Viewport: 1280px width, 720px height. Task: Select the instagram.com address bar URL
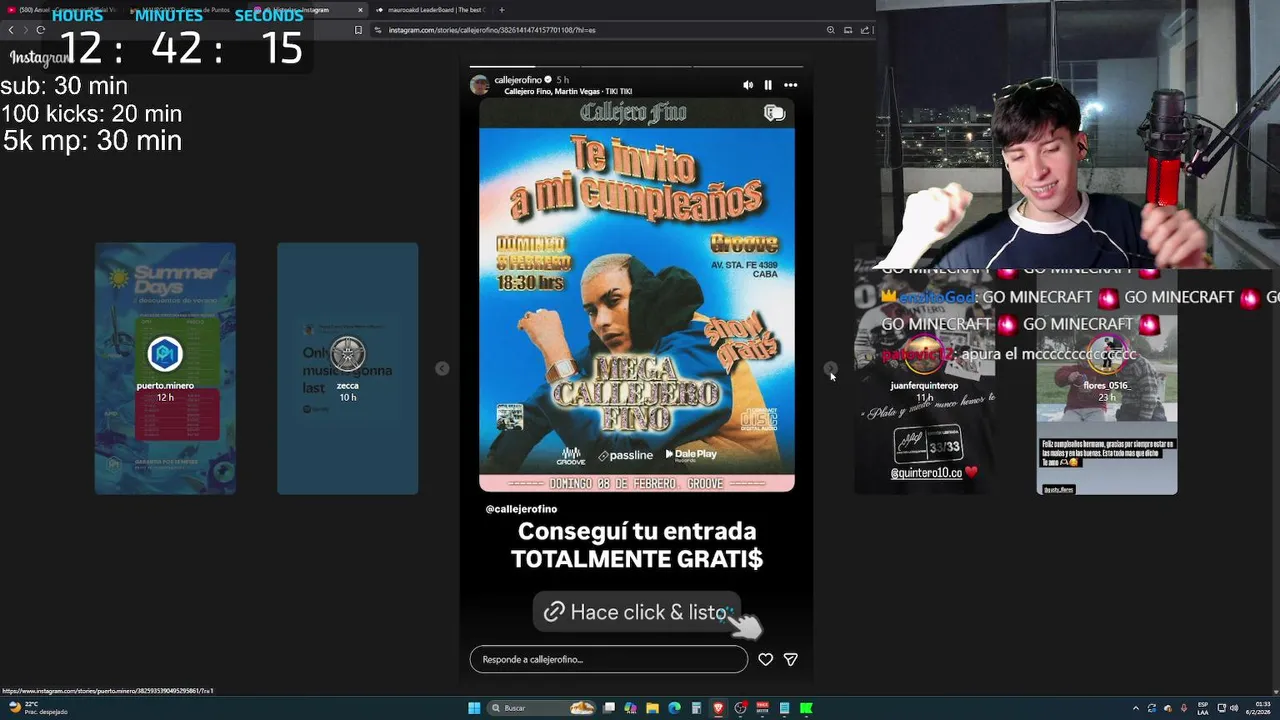click(492, 30)
